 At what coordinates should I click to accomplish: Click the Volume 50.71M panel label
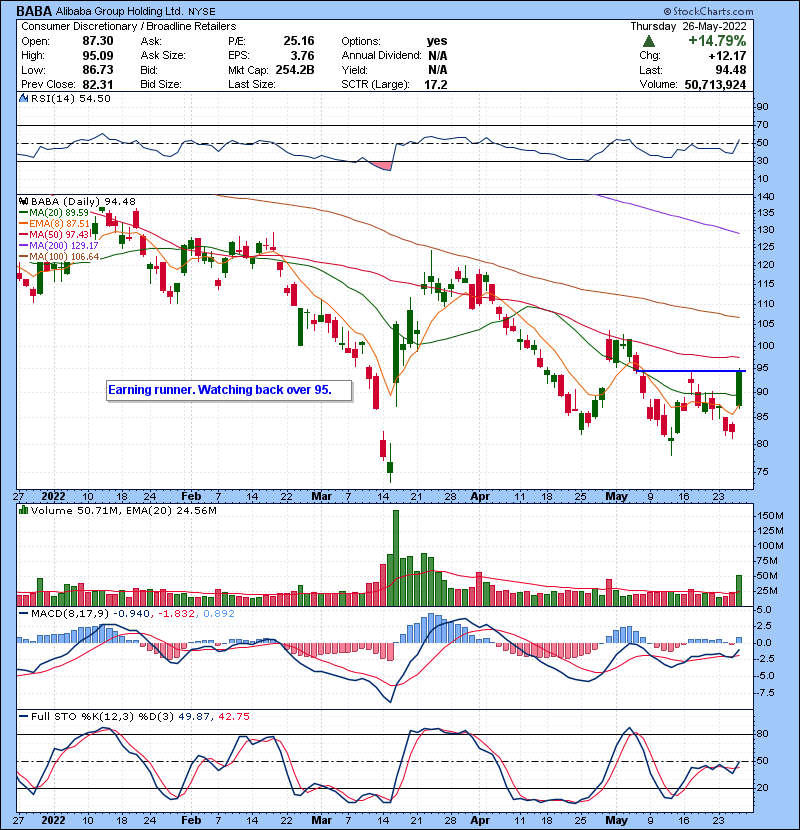click(x=76, y=510)
